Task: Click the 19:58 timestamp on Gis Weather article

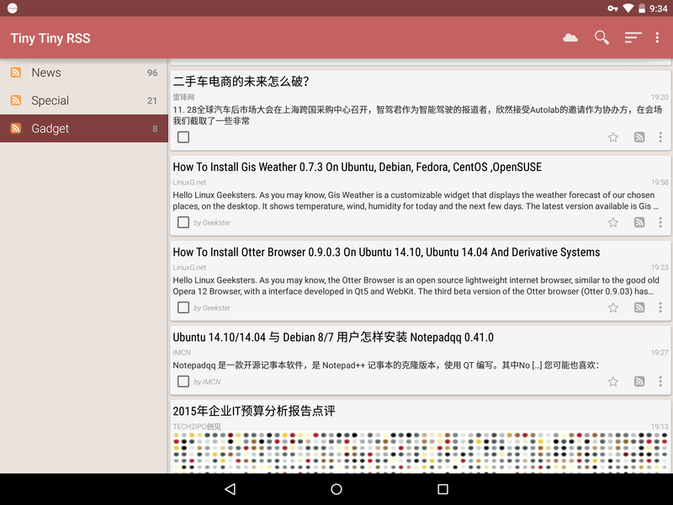Action: point(659,182)
